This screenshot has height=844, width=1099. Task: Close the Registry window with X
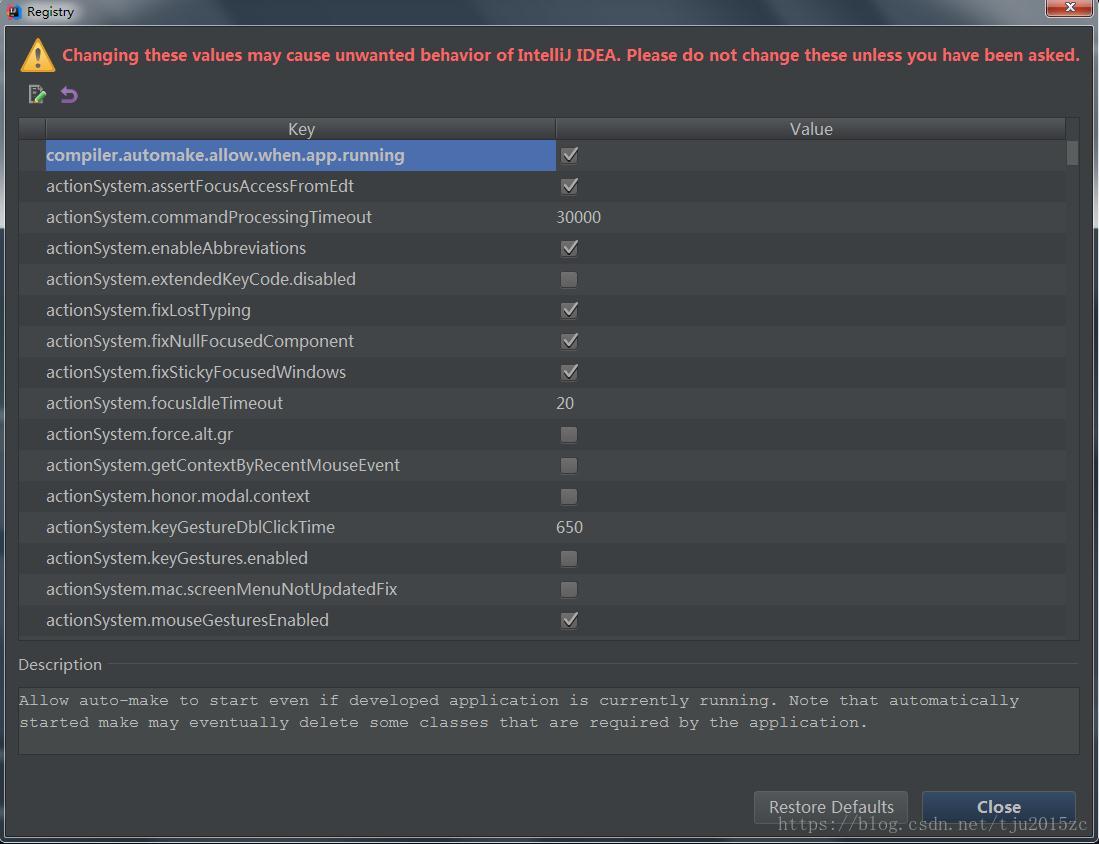click(1070, 7)
